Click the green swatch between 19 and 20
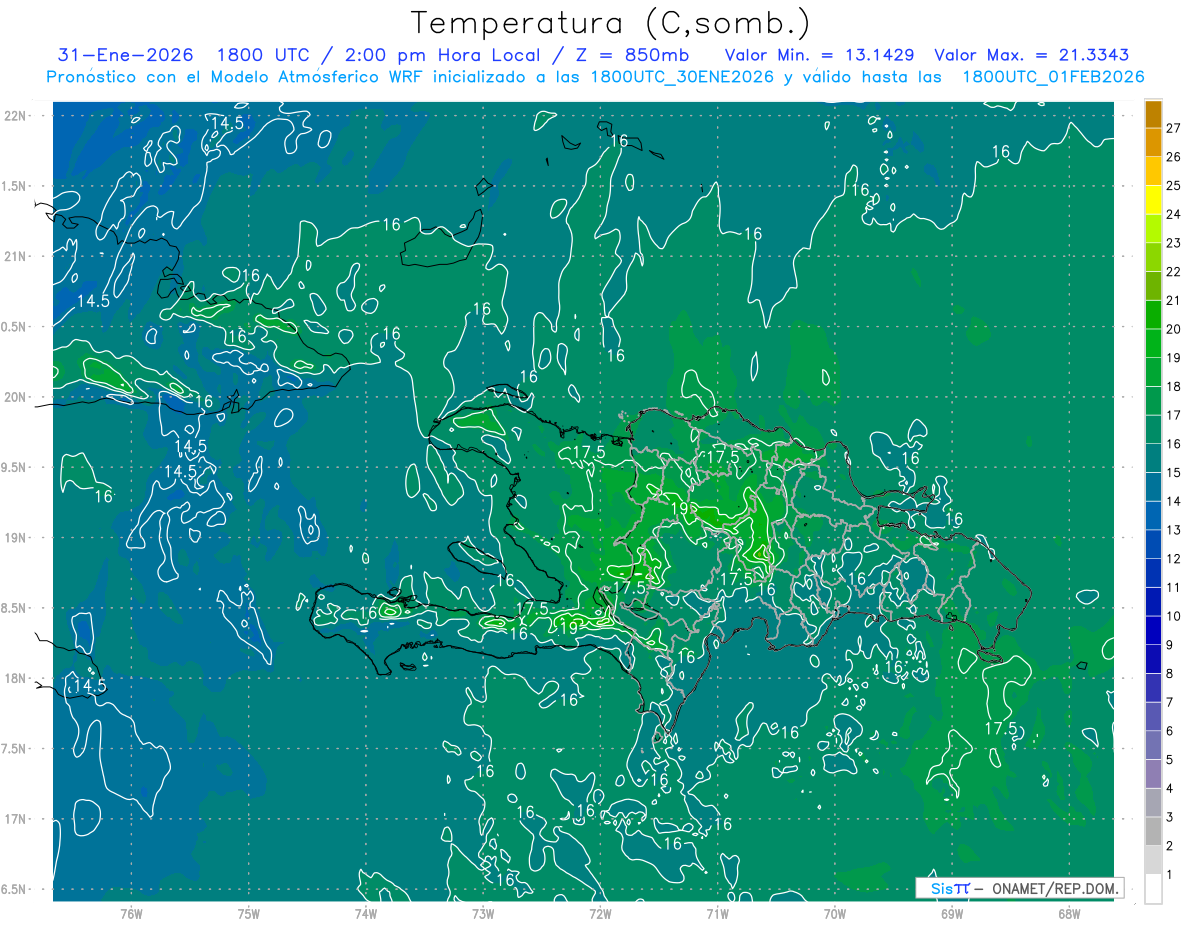 [x=1153, y=344]
